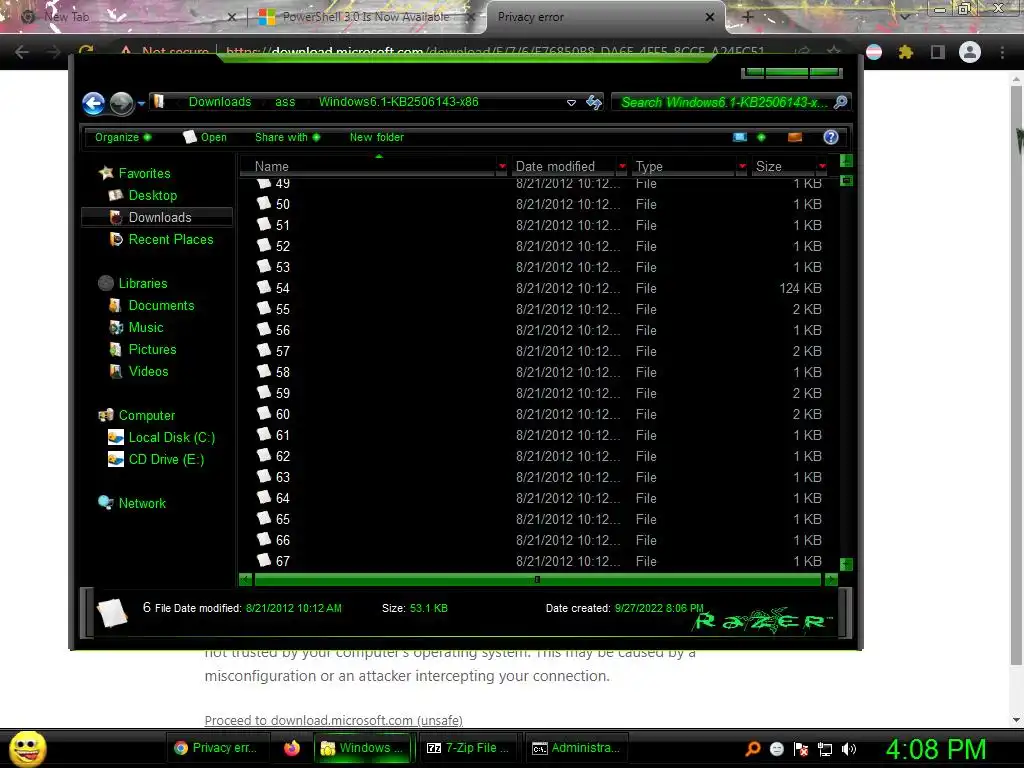Sort by the Date modified column
Screen dimensions: 1024x768
[555, 167]
